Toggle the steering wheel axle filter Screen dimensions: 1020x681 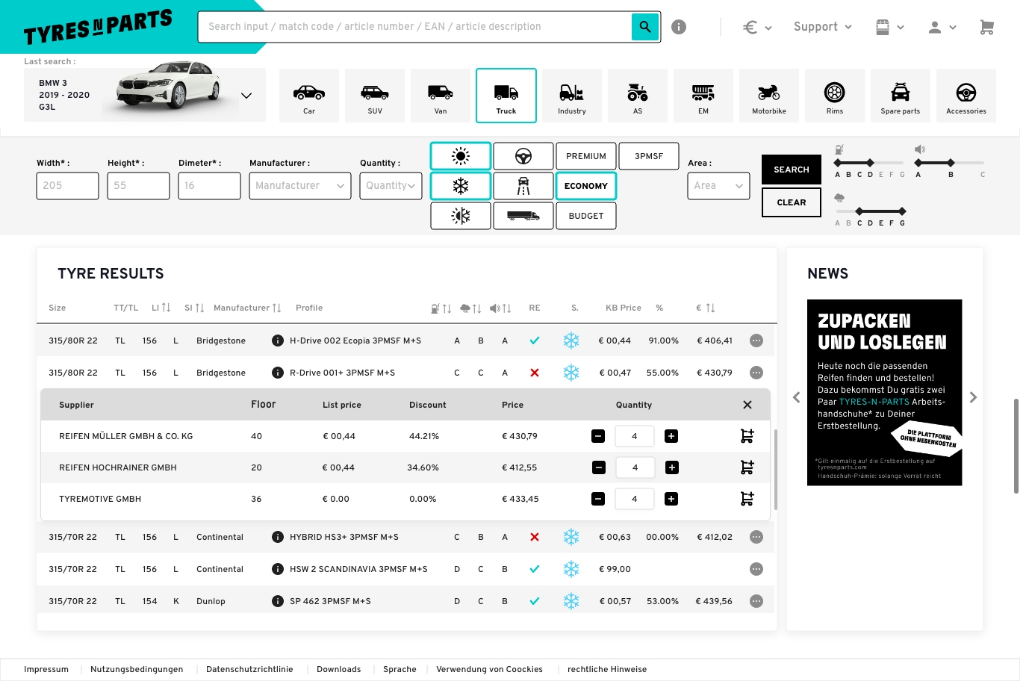524,156
